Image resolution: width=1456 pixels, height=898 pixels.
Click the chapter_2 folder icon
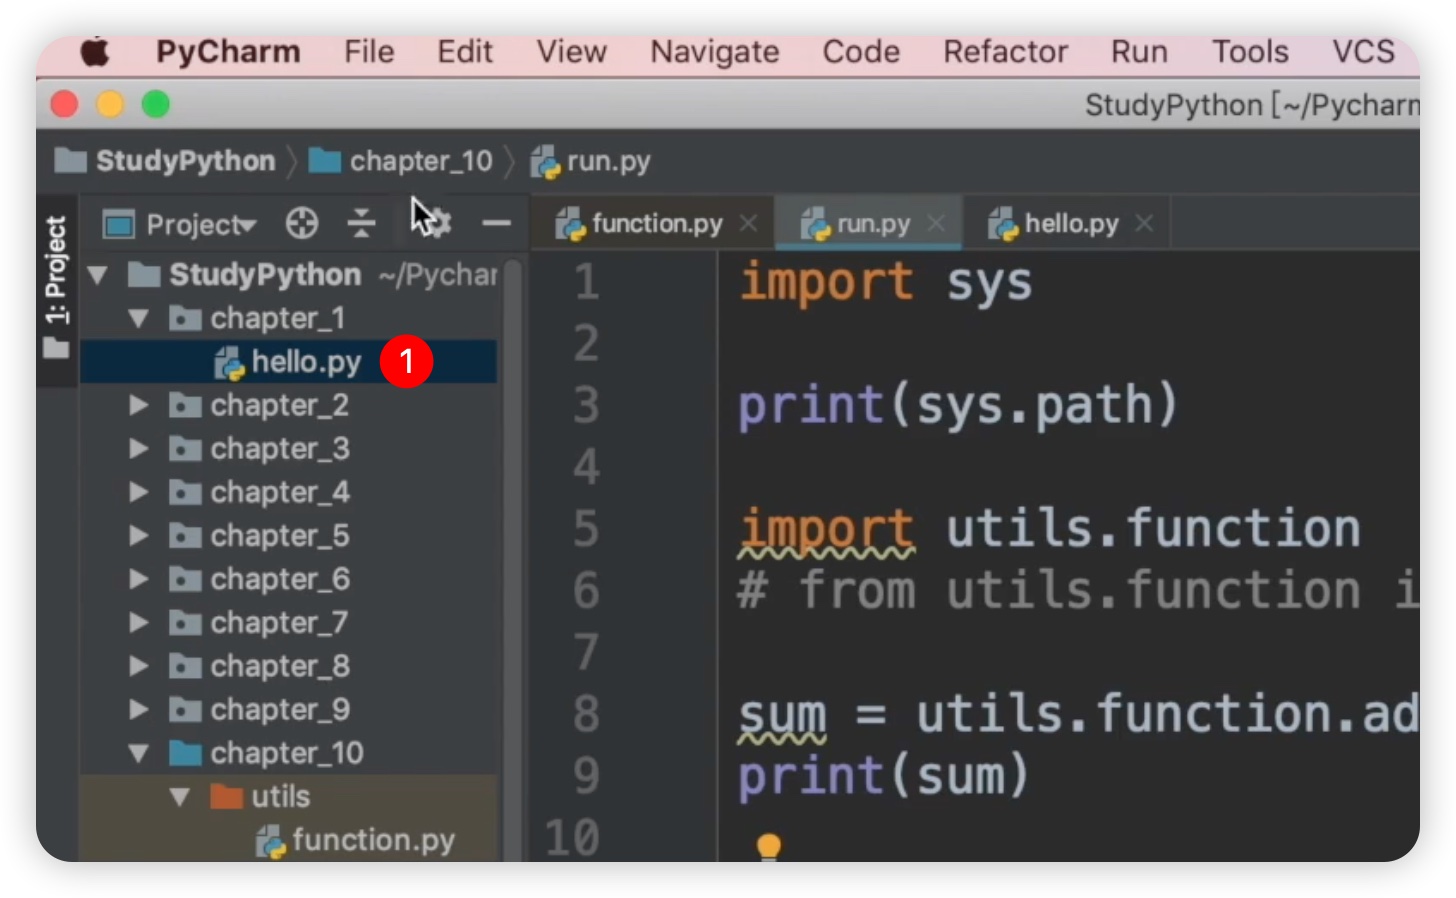coord(185,405)
